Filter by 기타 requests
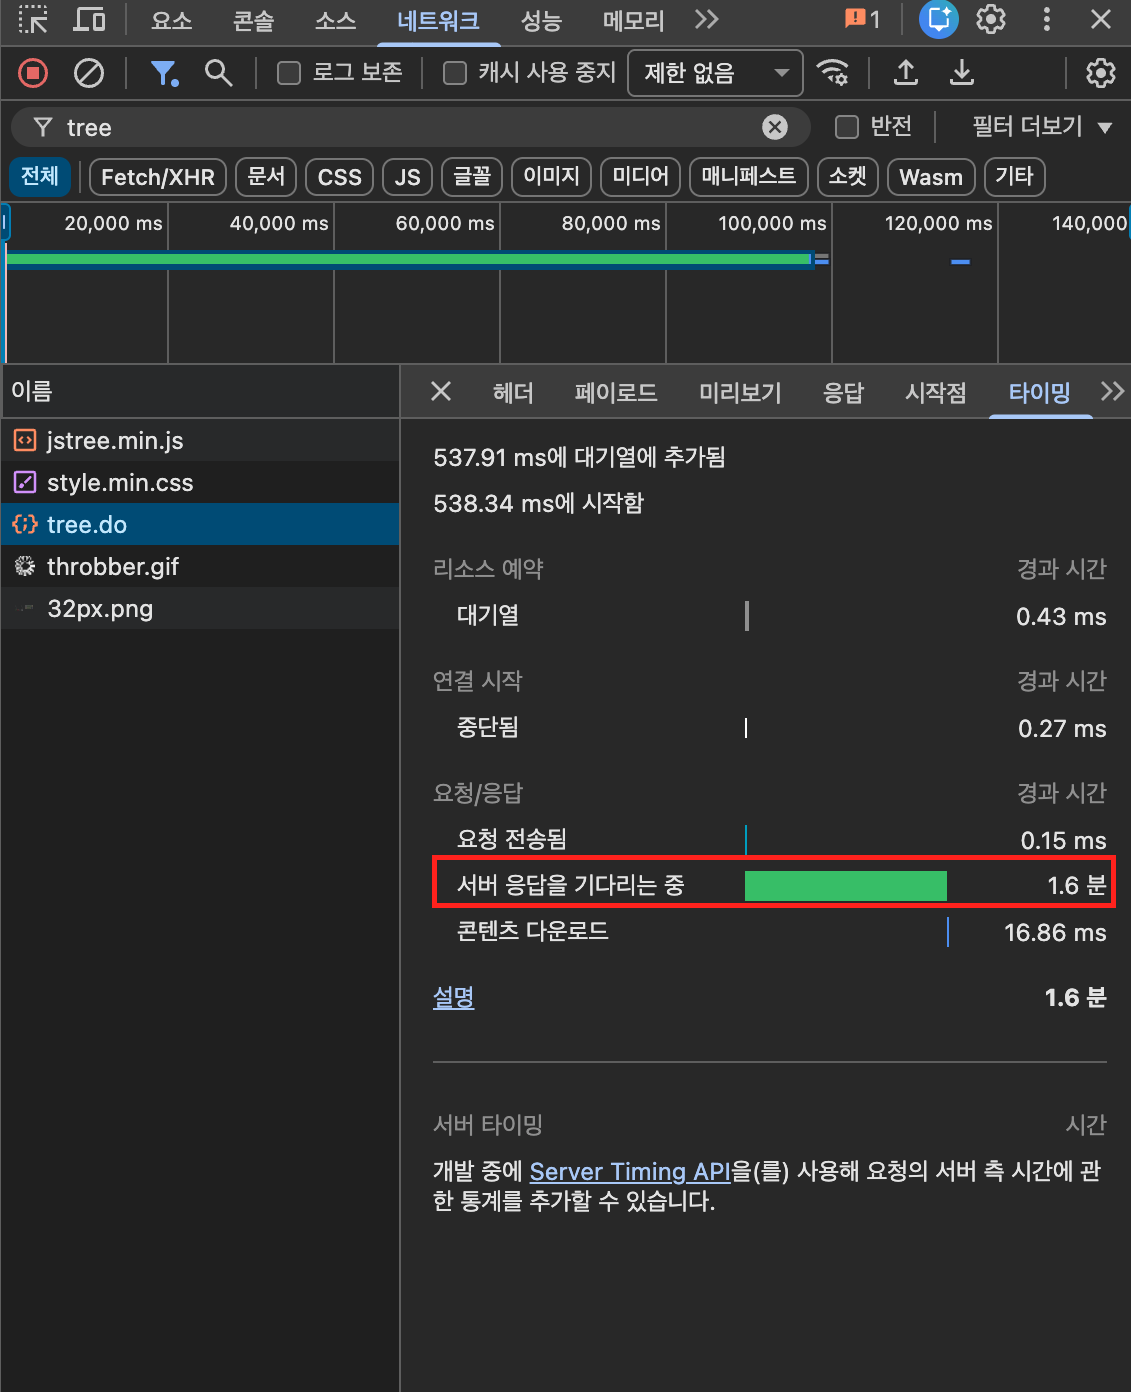1131x1392 pixels. coord(1014,177)
